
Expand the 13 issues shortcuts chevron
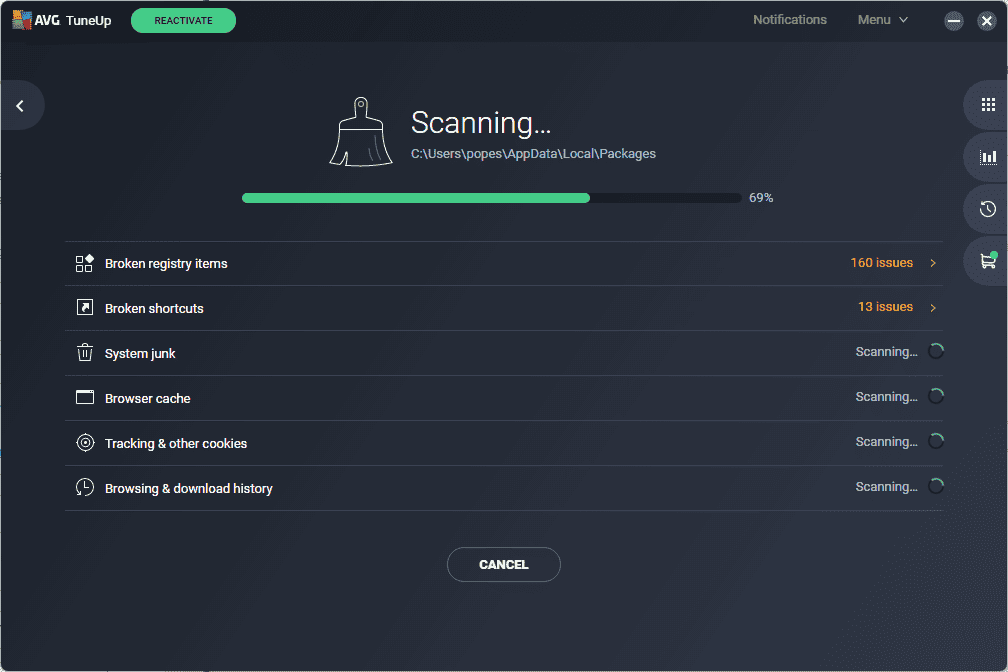(x=933, y=308)
